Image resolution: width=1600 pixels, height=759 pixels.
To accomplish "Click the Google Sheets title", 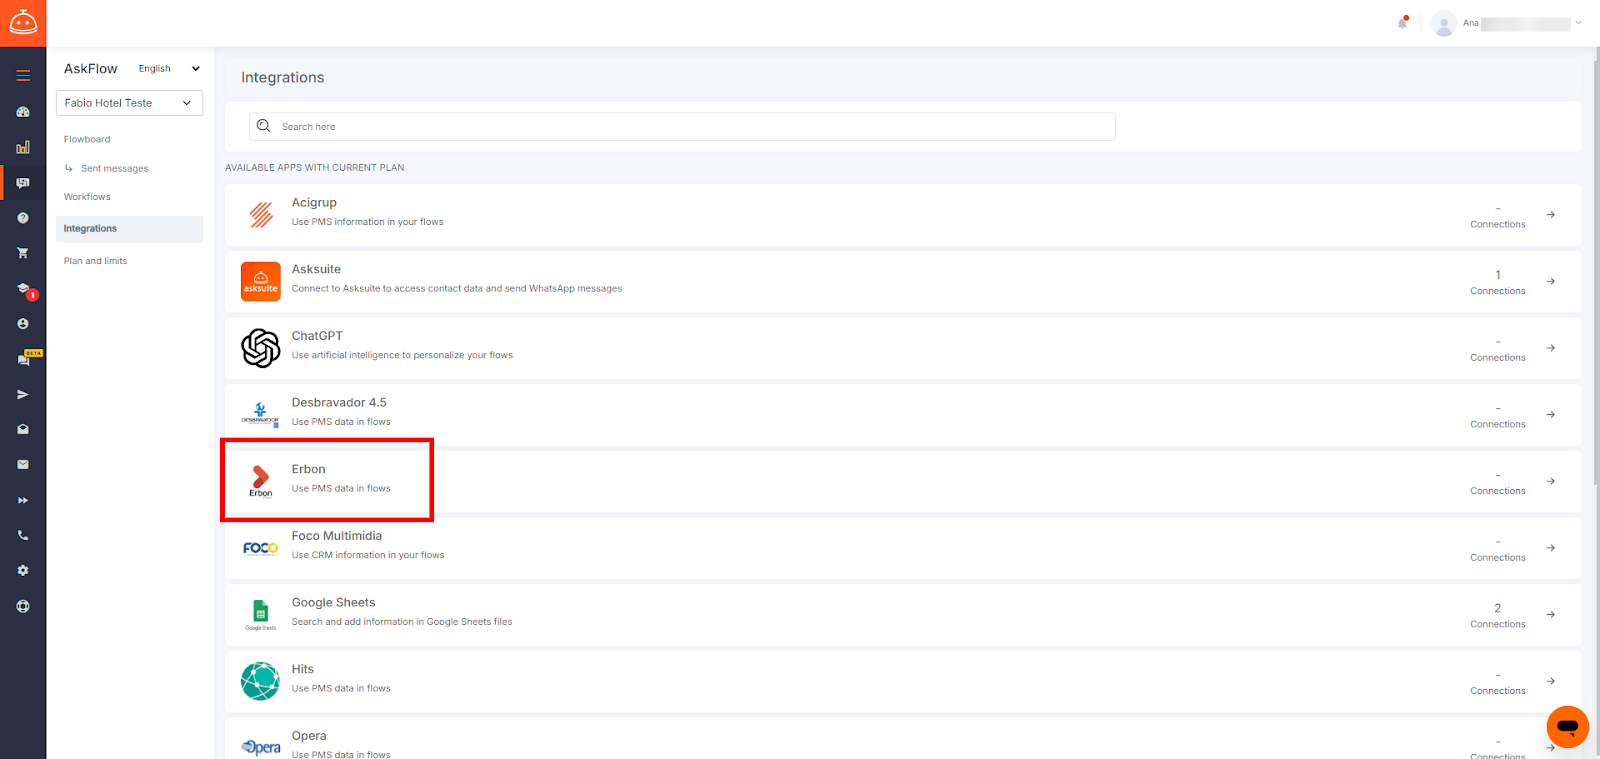I will point(333,603).
